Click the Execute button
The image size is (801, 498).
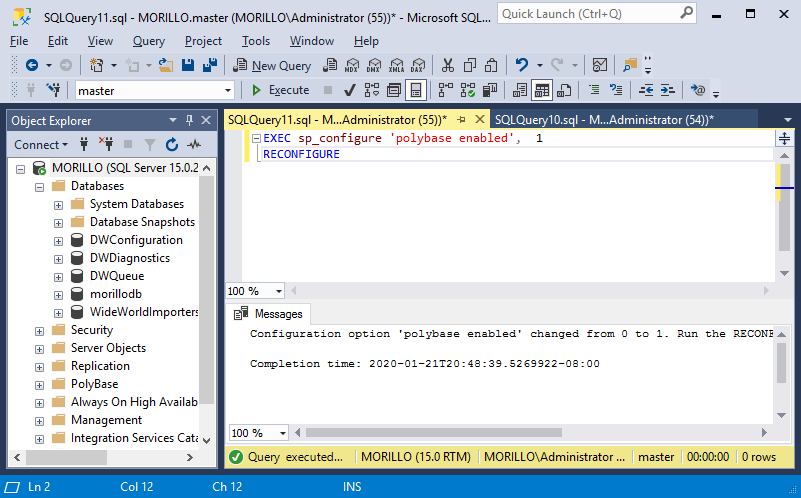click(x=281, y=90)
